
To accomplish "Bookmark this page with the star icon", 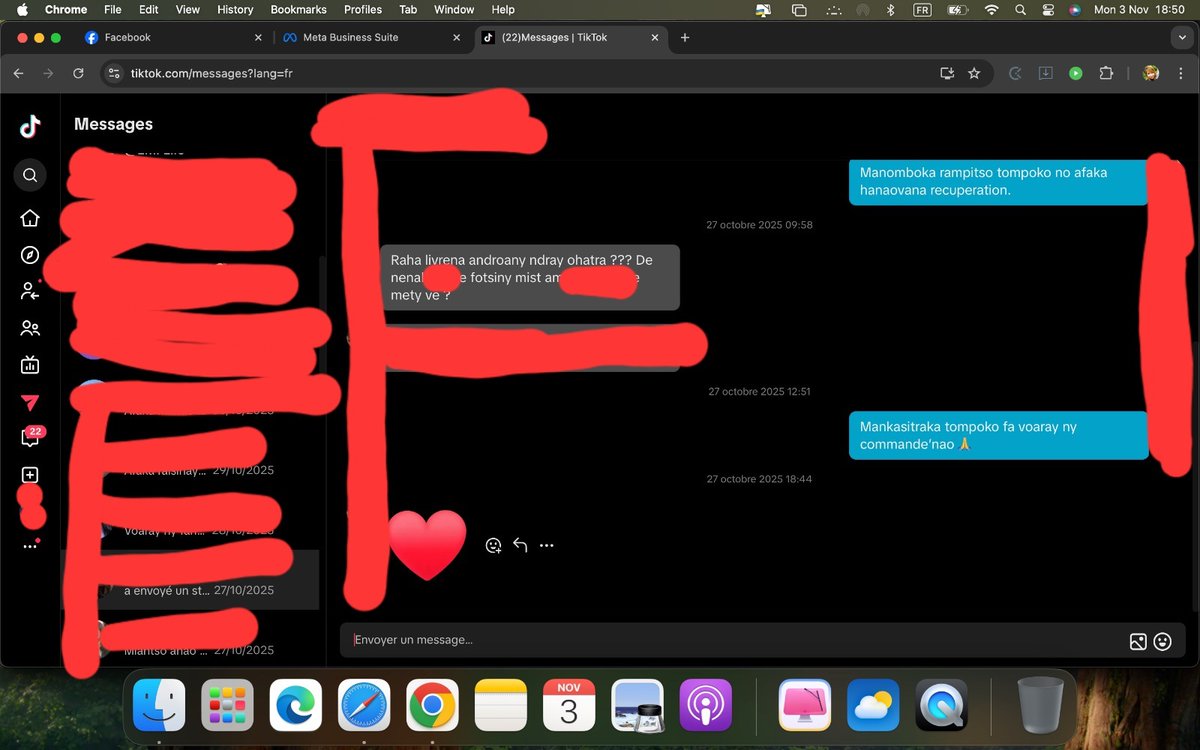I will coord(974,73).
